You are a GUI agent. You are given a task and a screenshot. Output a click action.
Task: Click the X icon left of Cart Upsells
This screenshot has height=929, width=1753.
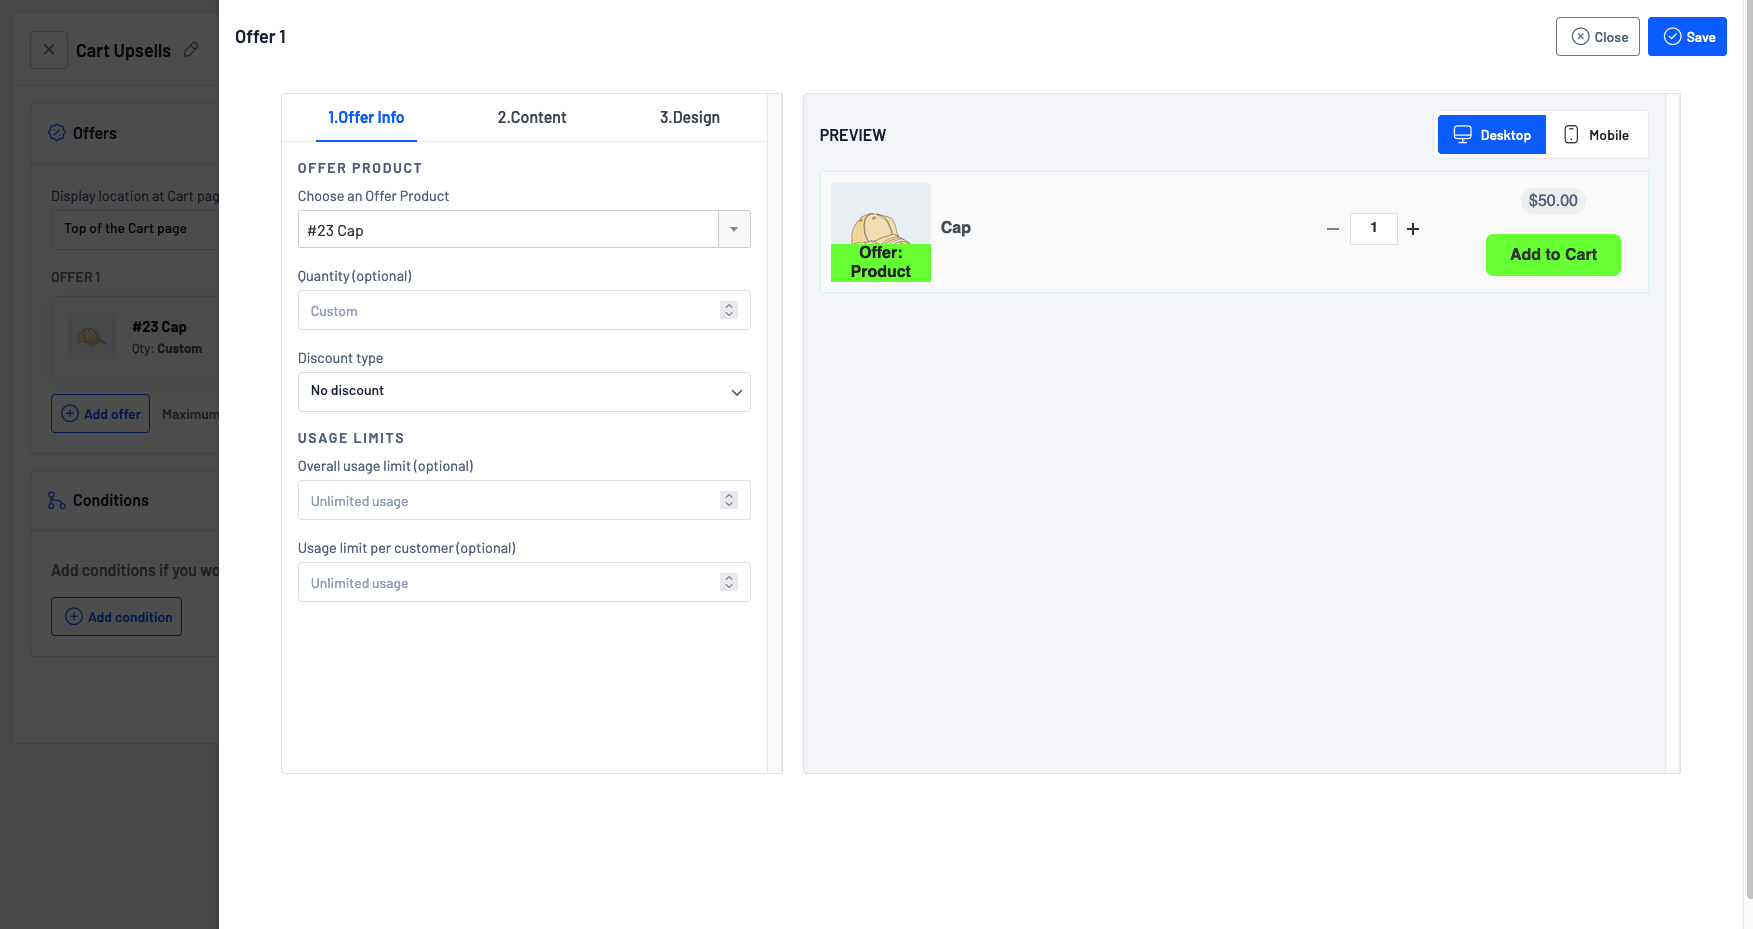pyautogui.click(x=49, y=49)
